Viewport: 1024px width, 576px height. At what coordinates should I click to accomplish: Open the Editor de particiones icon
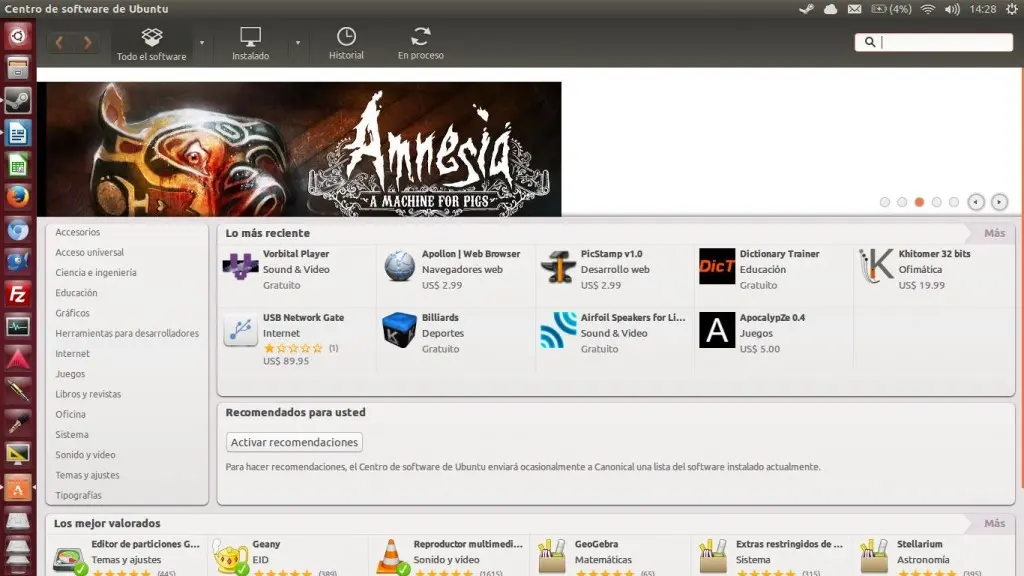(x=70, y=558)
